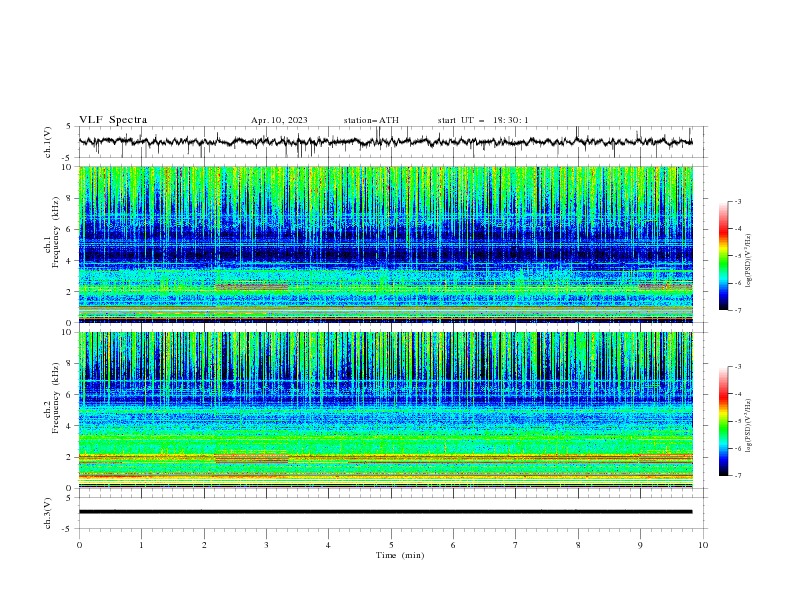Click the 'VLF Spectra' title text
The image size is (792, 612).
(x=113, y=120)
